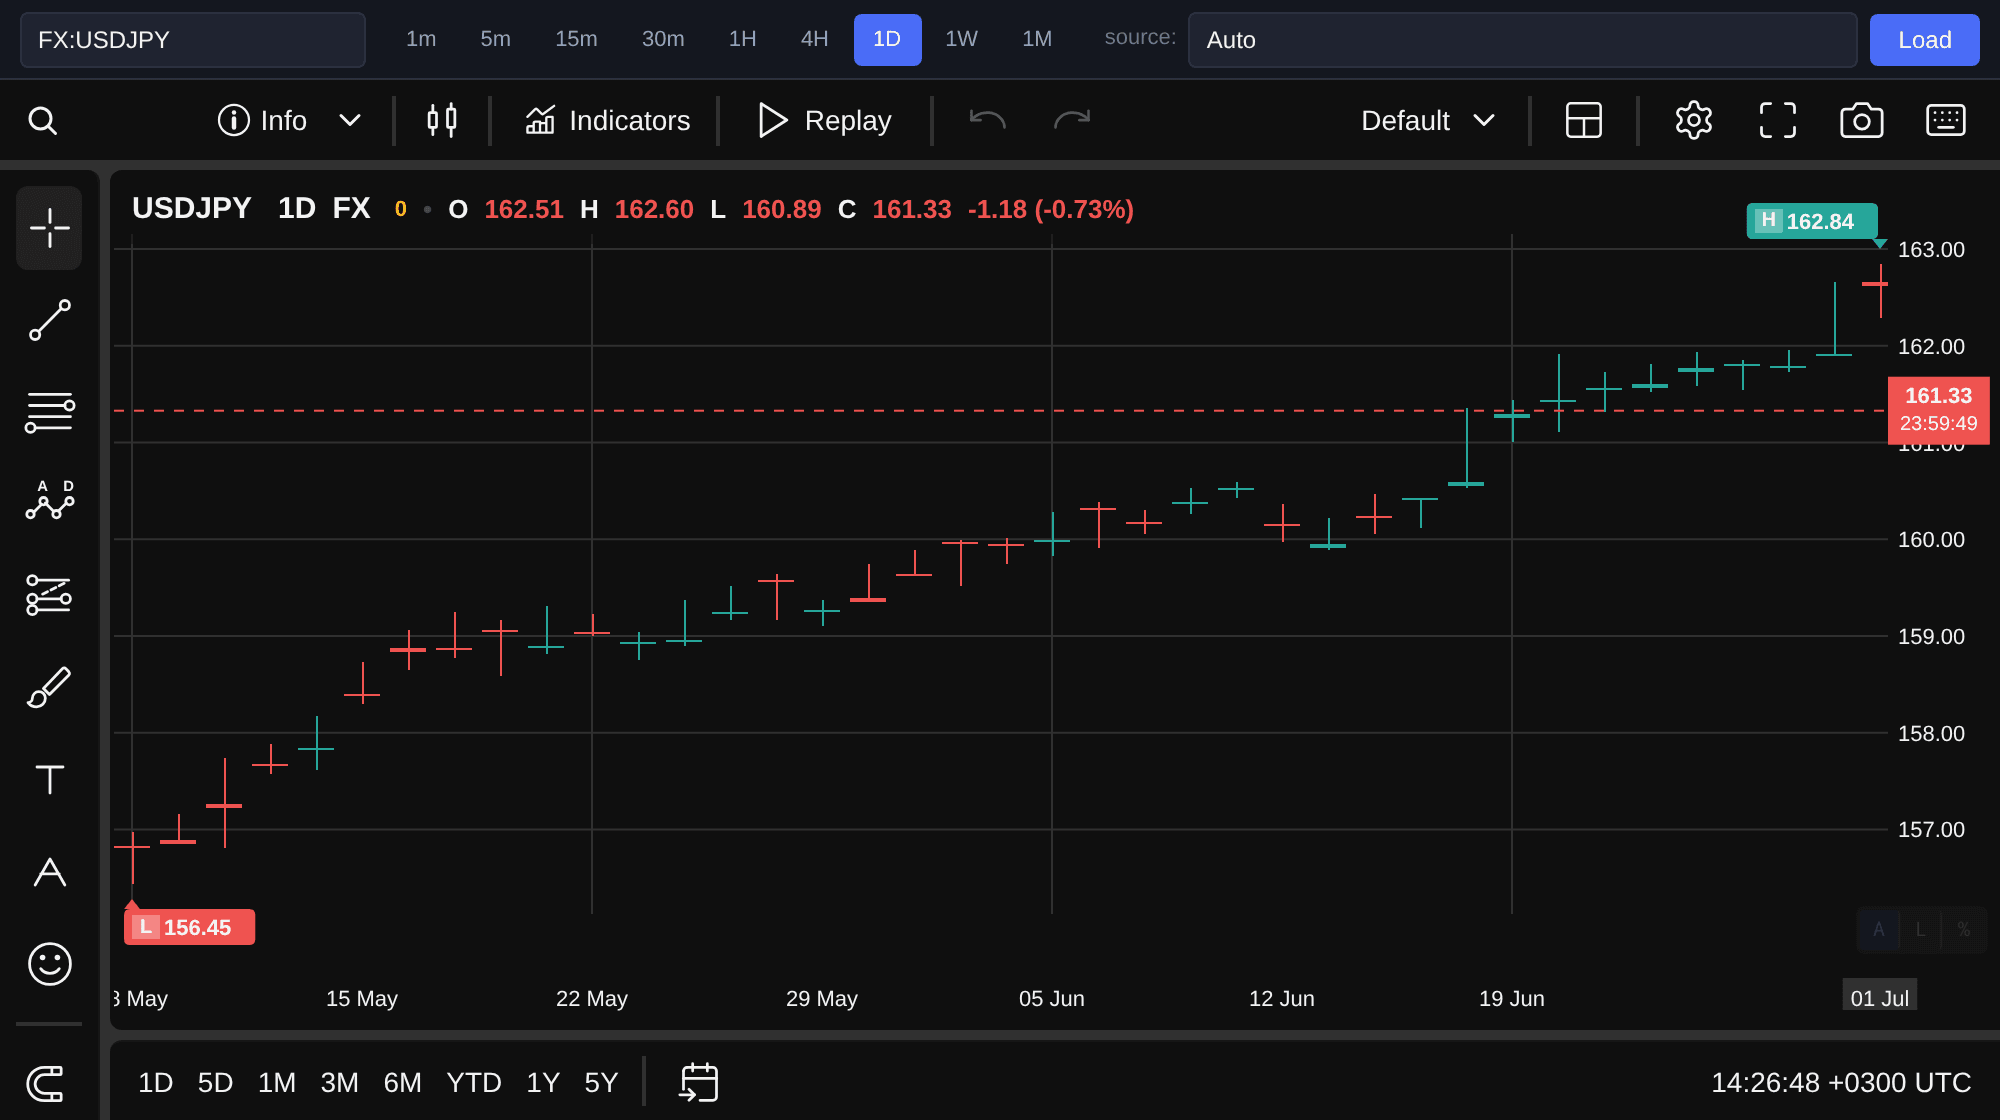Switch to the 15m timeframe
The width and height of the screenshot is (2000, 1120).
(576, 39)
